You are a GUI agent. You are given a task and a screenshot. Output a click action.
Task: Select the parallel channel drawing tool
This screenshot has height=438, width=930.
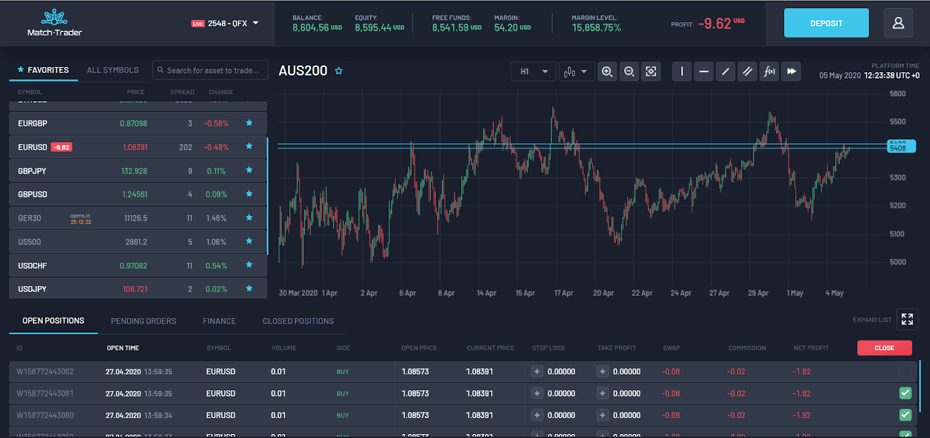click(748, 72)
